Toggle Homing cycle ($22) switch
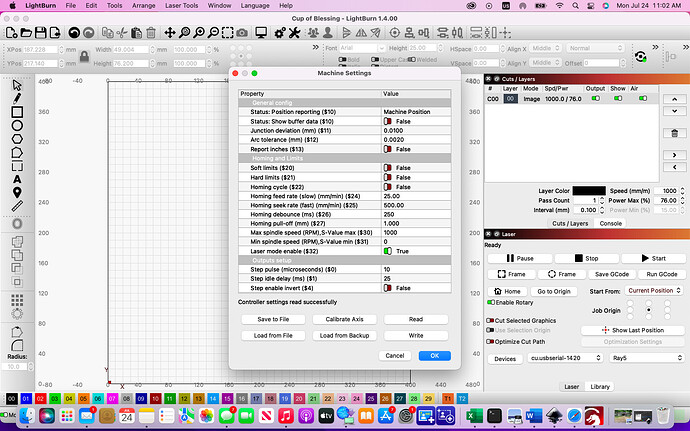 [388, 187]
